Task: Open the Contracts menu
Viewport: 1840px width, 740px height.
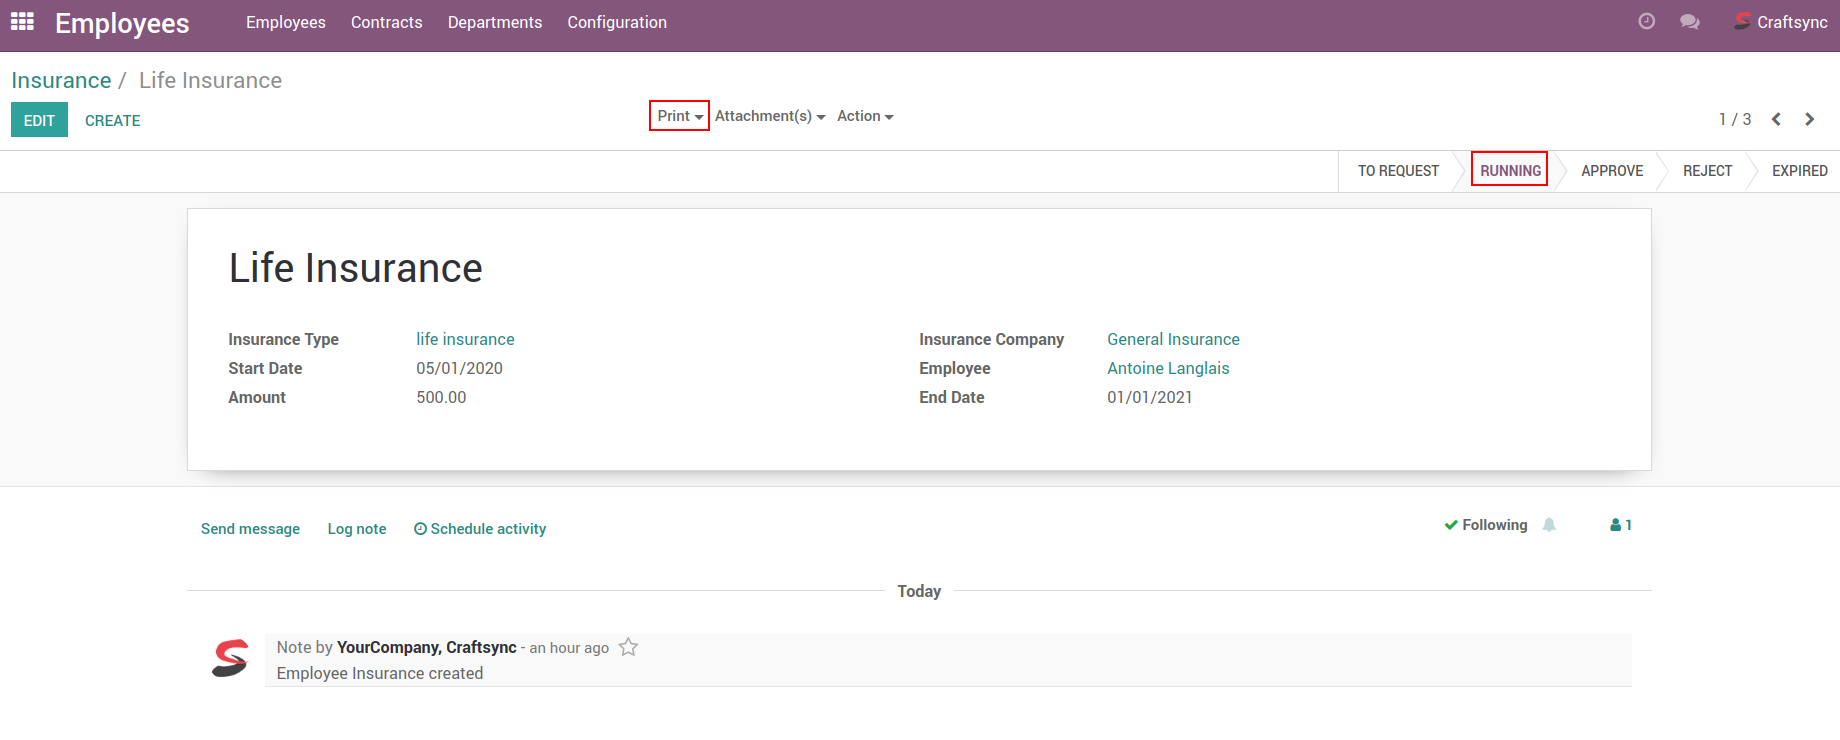Action: [x=386, y=22]
